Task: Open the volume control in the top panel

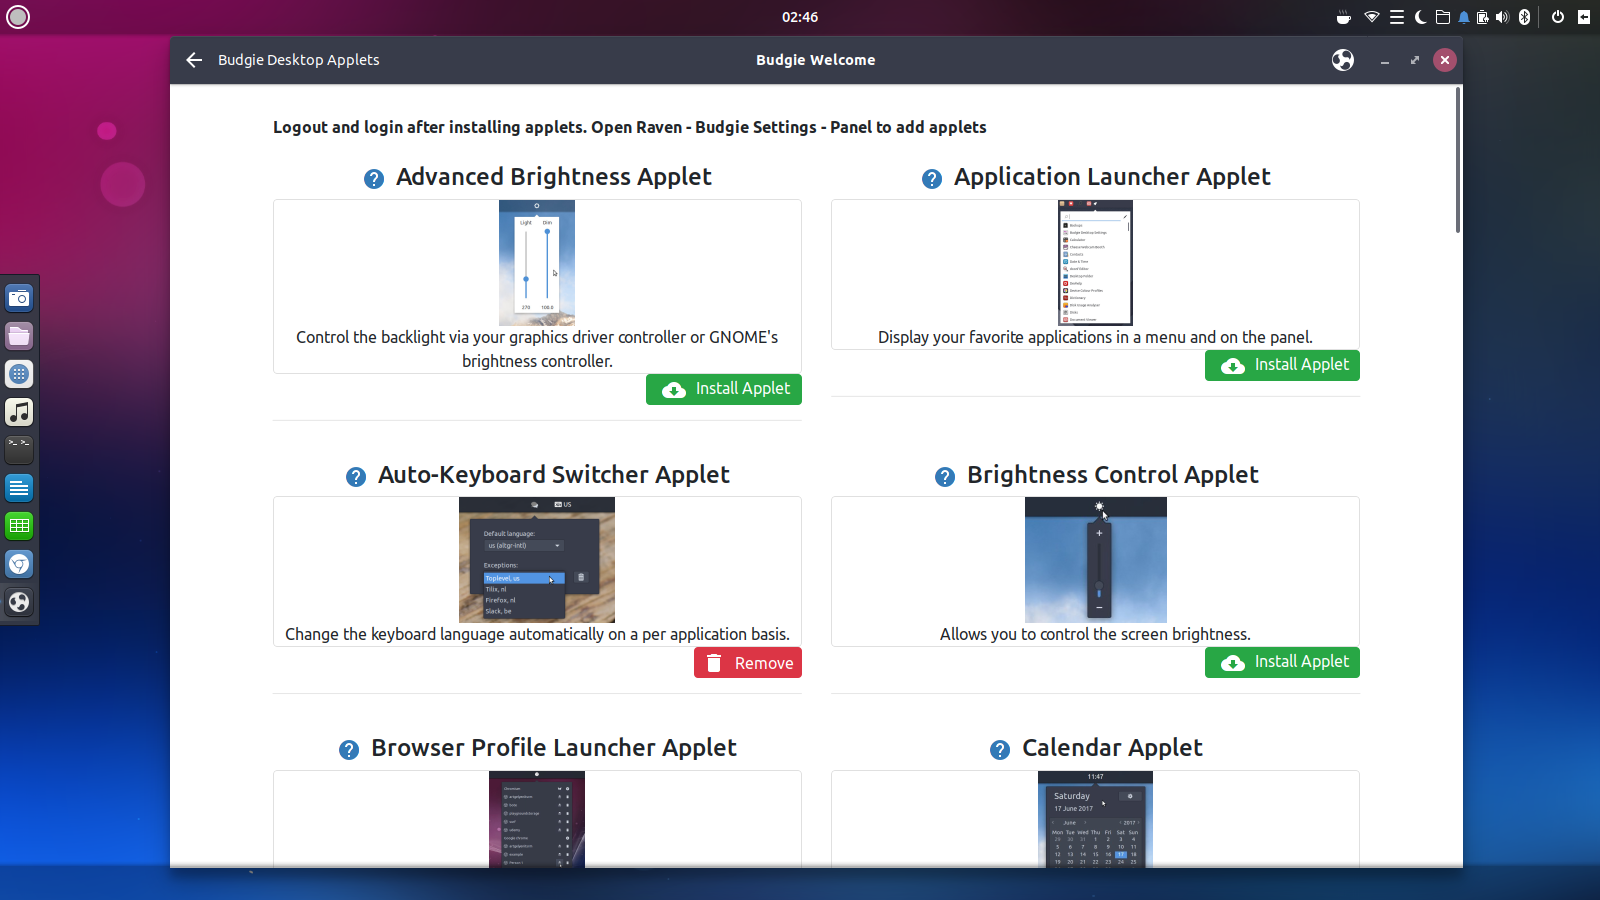Action: click(x=1502, y=17)
